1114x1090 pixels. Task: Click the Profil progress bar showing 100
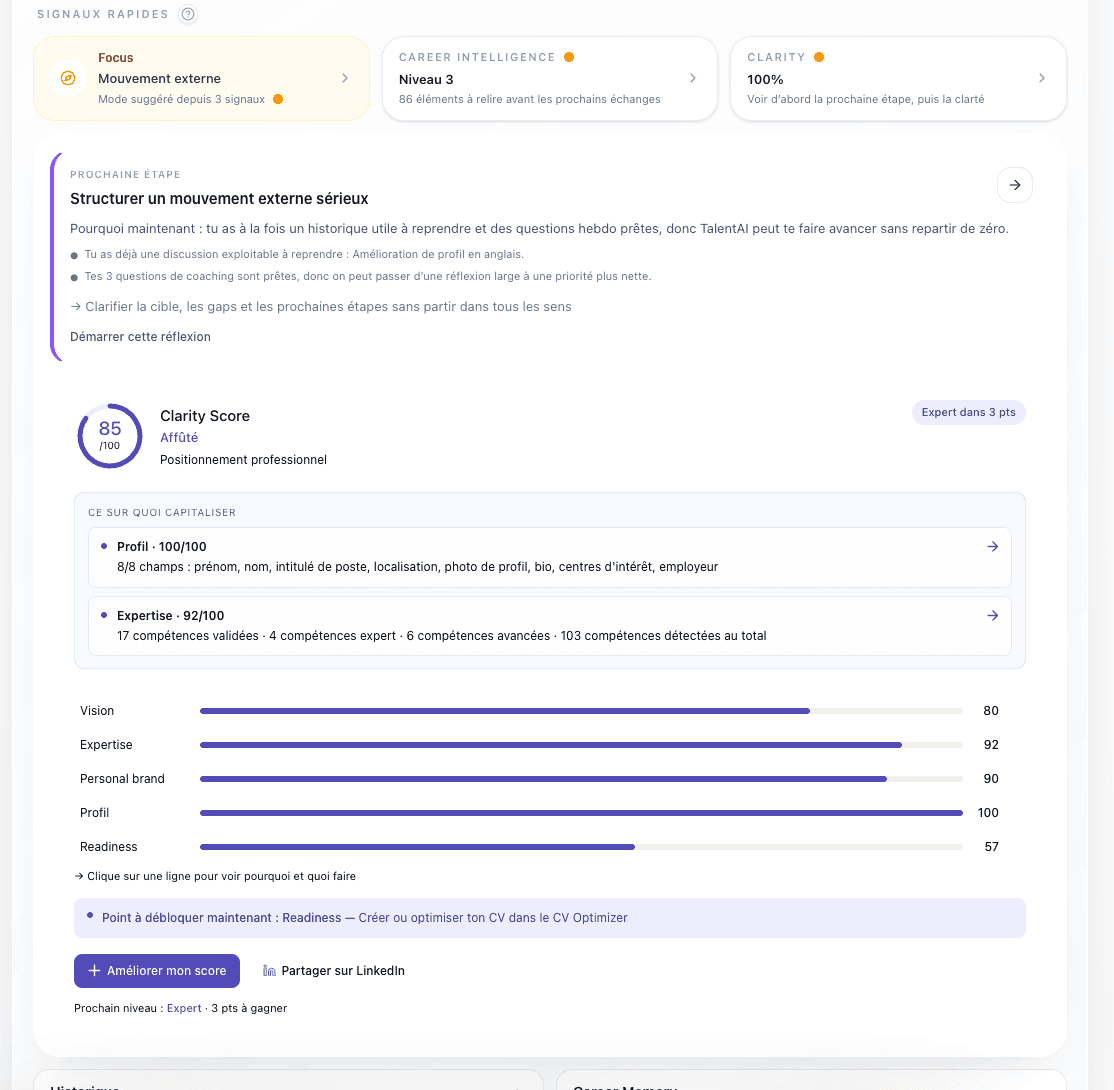point(581,813)
